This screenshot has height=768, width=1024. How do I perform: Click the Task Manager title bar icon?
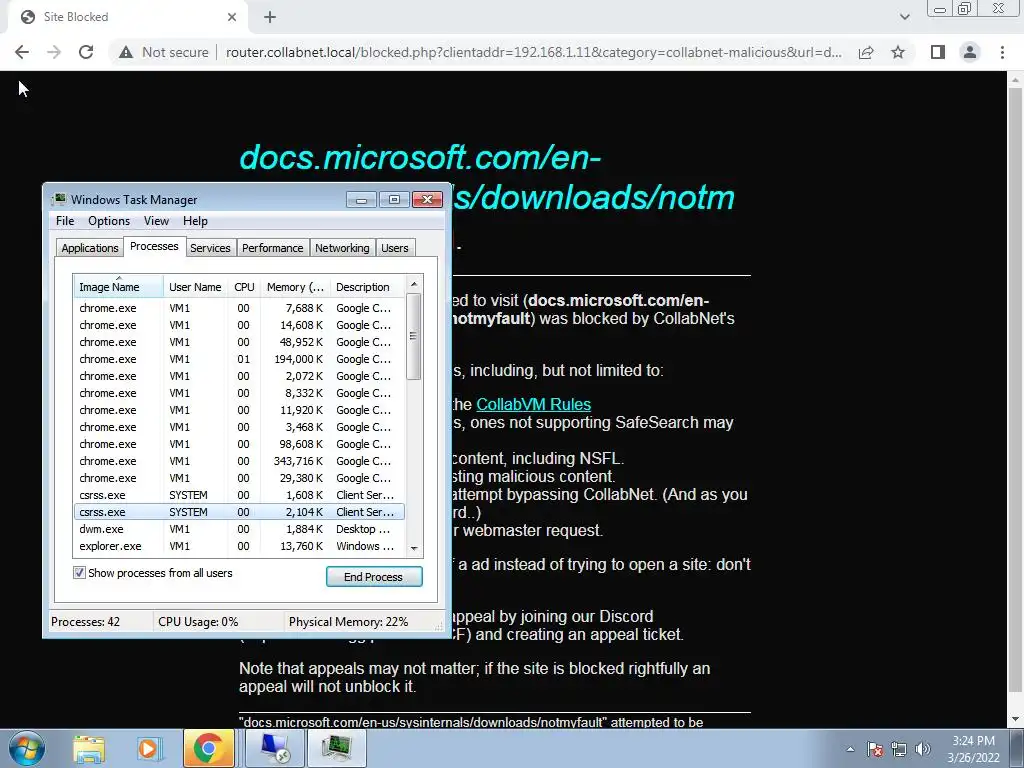(x=59, y=199)
